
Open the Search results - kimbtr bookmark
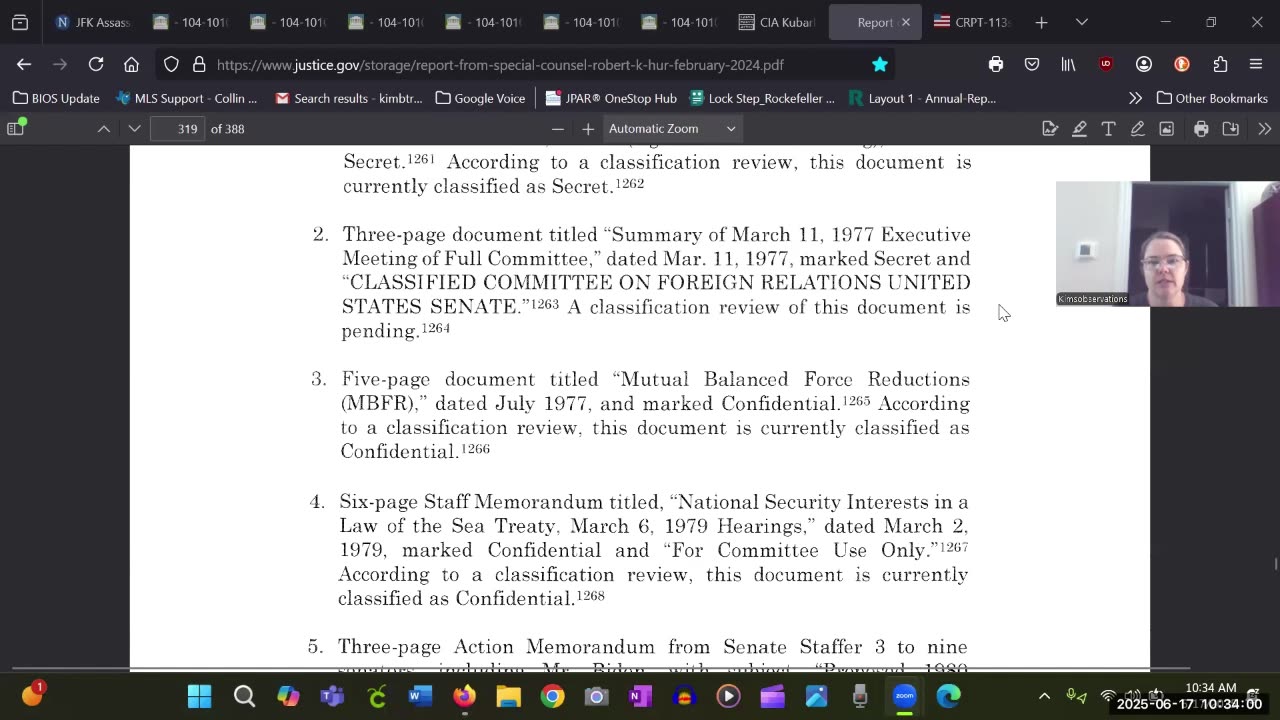[348, 98]
